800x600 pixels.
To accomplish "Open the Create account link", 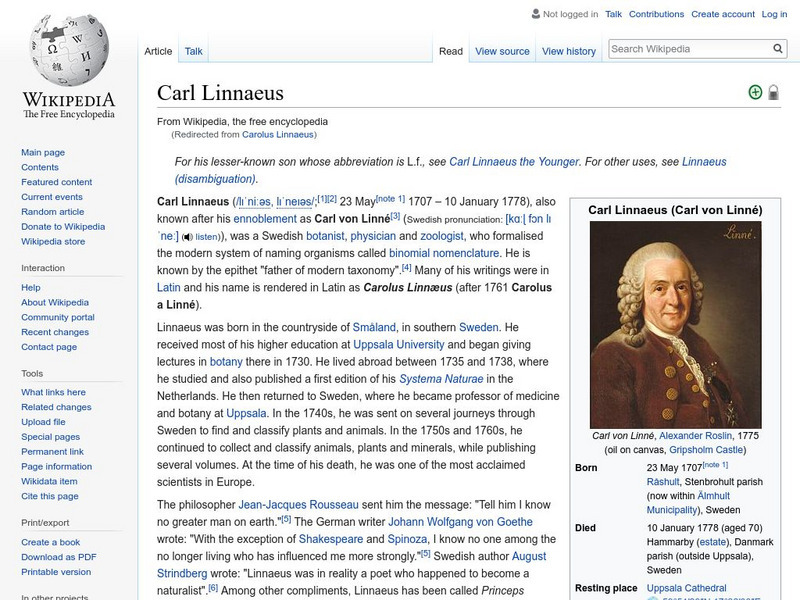I will [x=723, y=15].
